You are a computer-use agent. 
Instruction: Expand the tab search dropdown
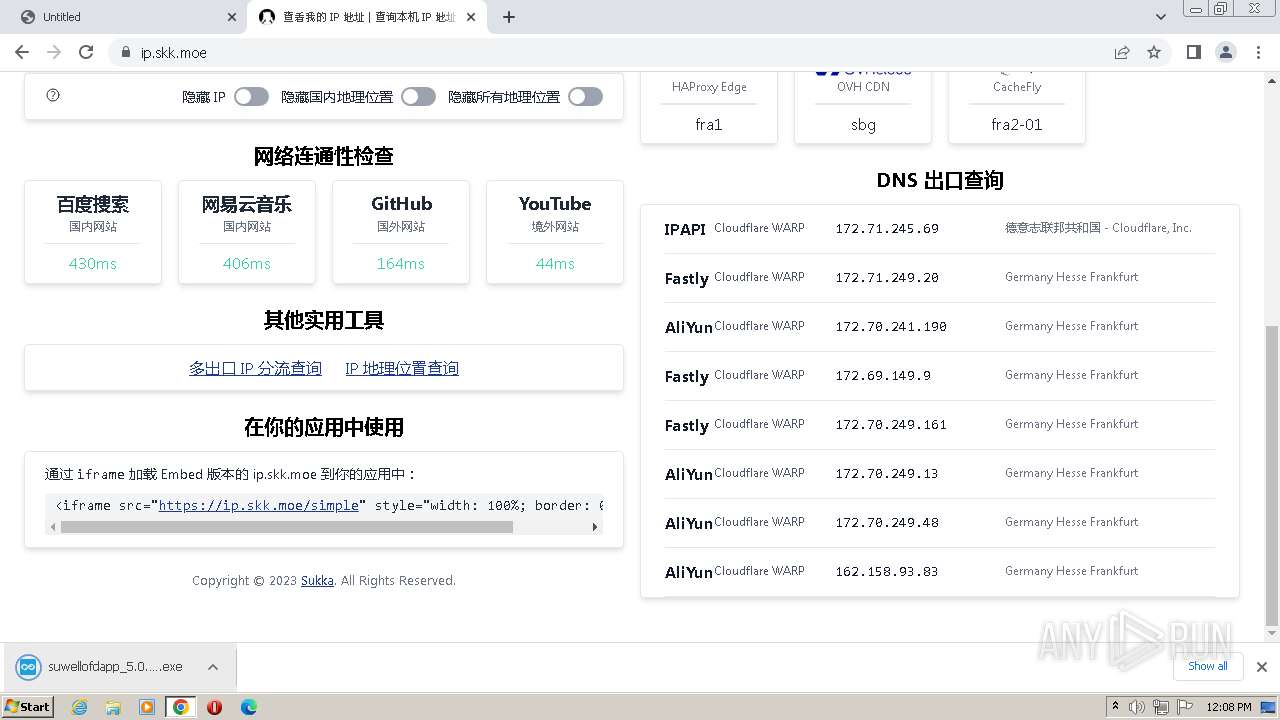click(1160, 17)
